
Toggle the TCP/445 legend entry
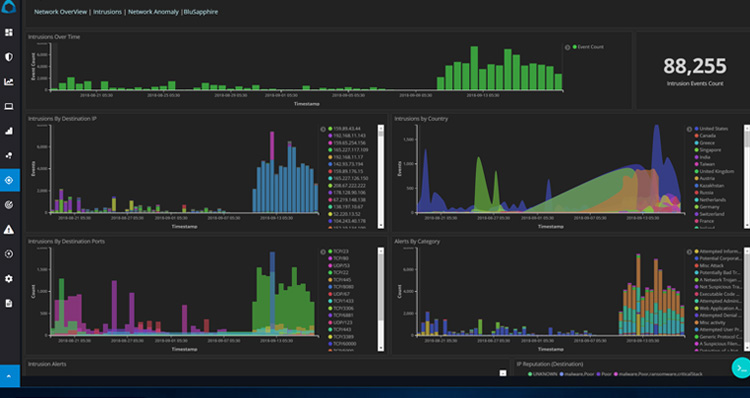(x=339, y=280)
